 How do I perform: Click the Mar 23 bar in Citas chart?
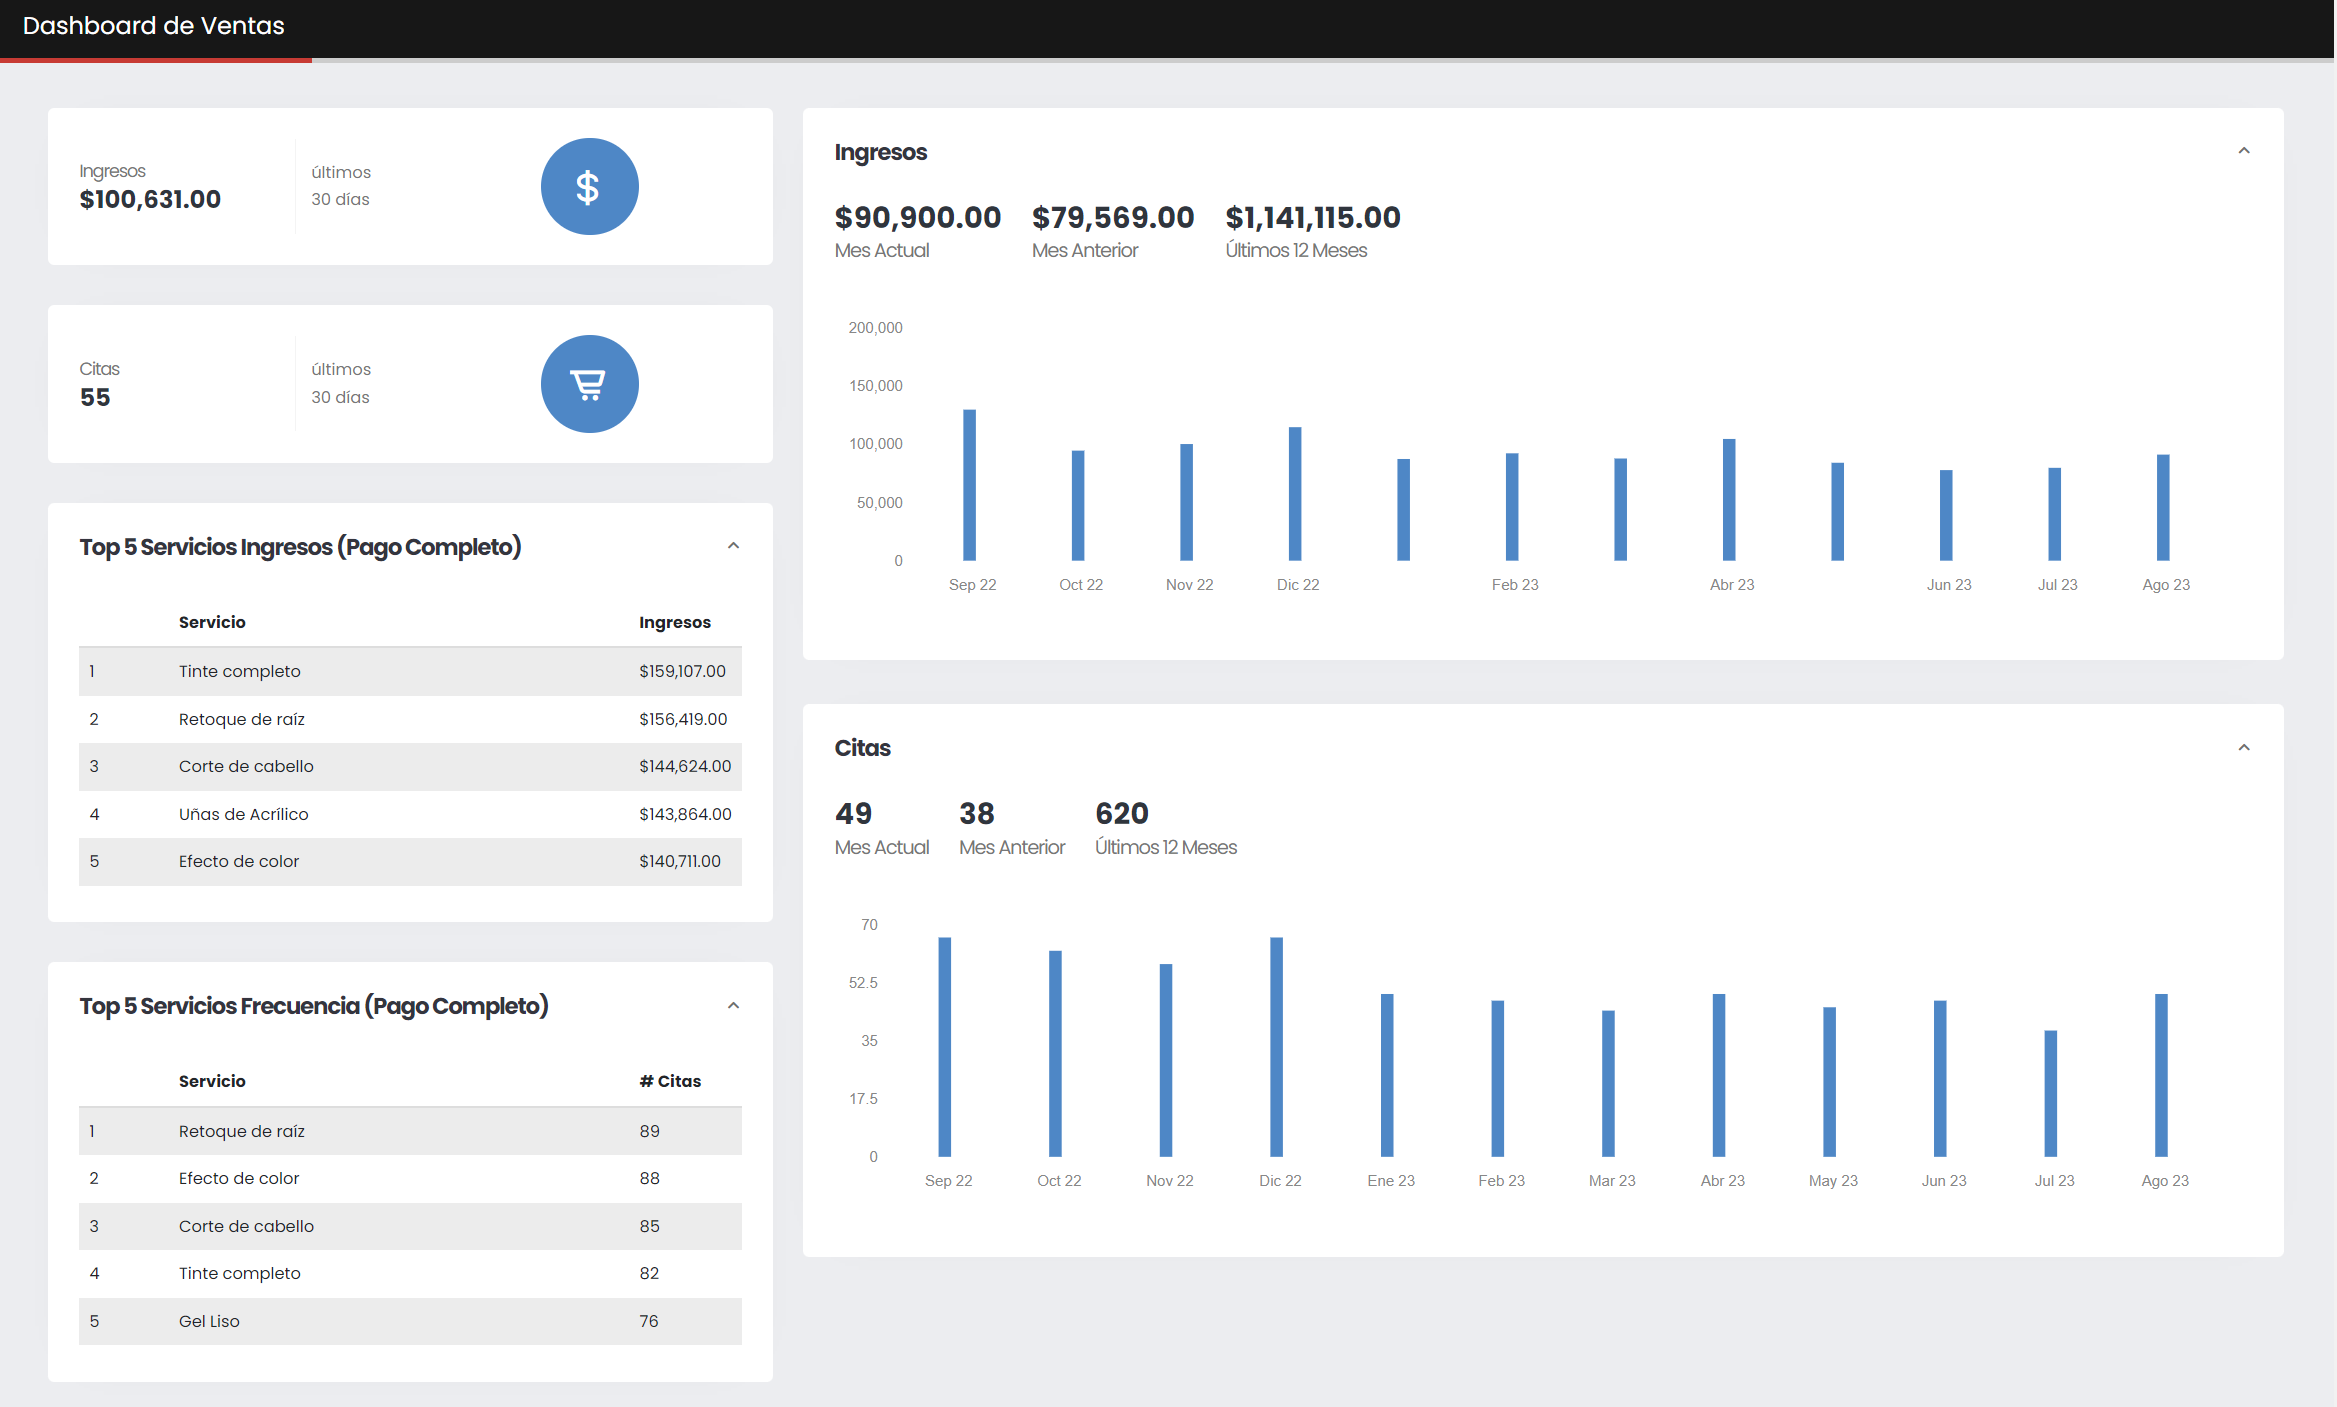(1608, 1084)
